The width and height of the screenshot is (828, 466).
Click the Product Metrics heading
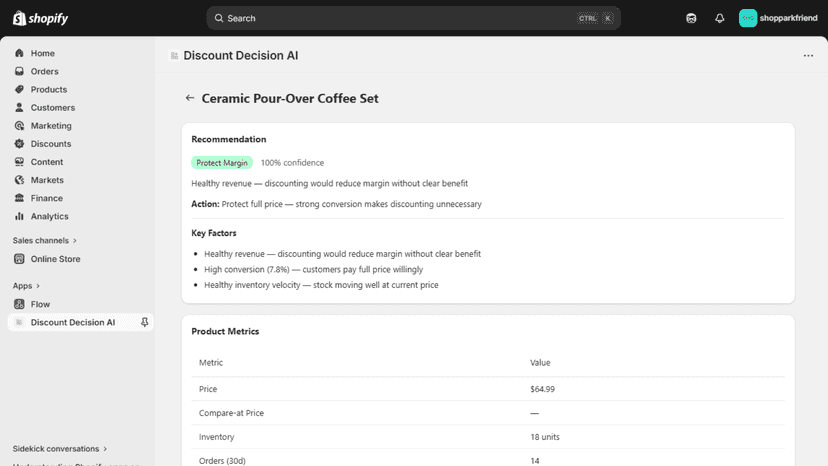coord(225,331)
